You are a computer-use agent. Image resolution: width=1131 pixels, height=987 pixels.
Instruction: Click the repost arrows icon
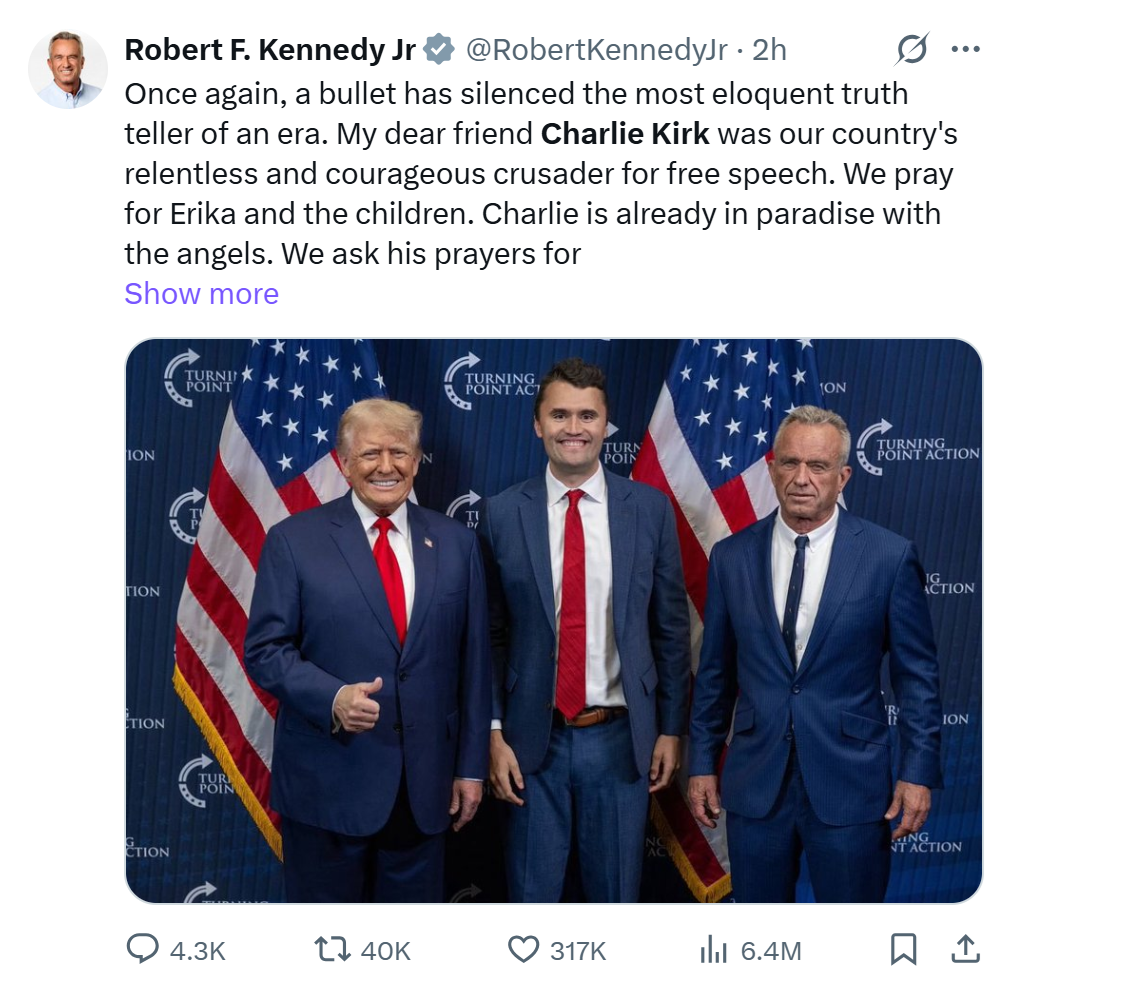tap(332, 949)
